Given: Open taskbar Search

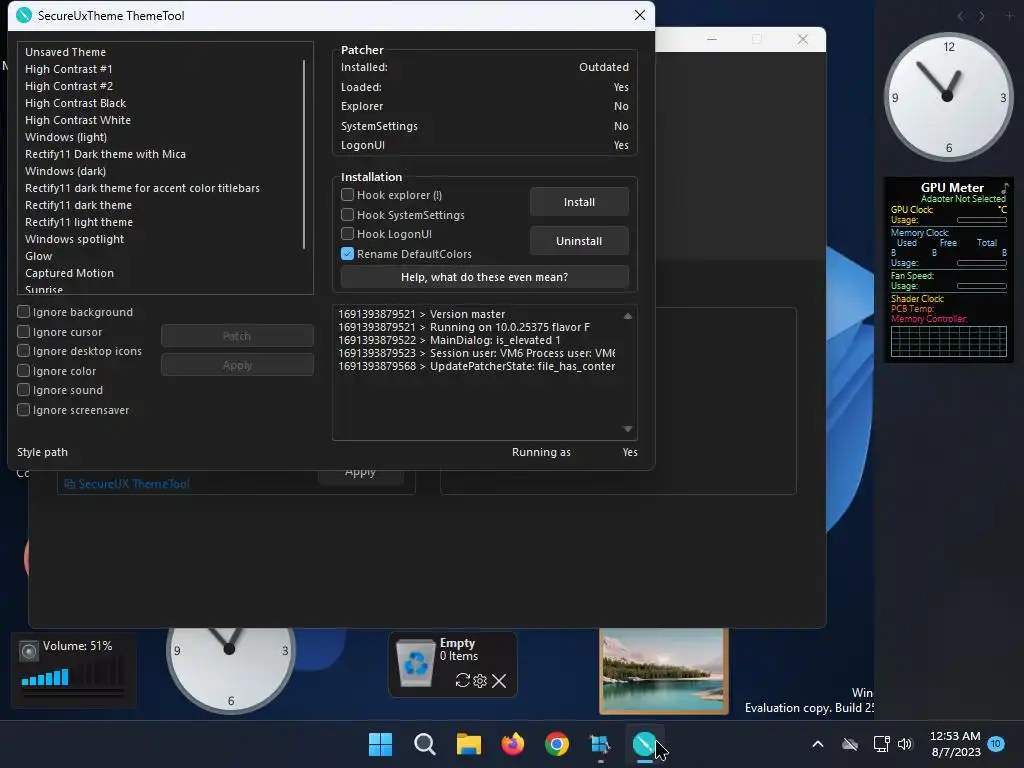Looking at the screenshot, I should (x=424, y=744).
